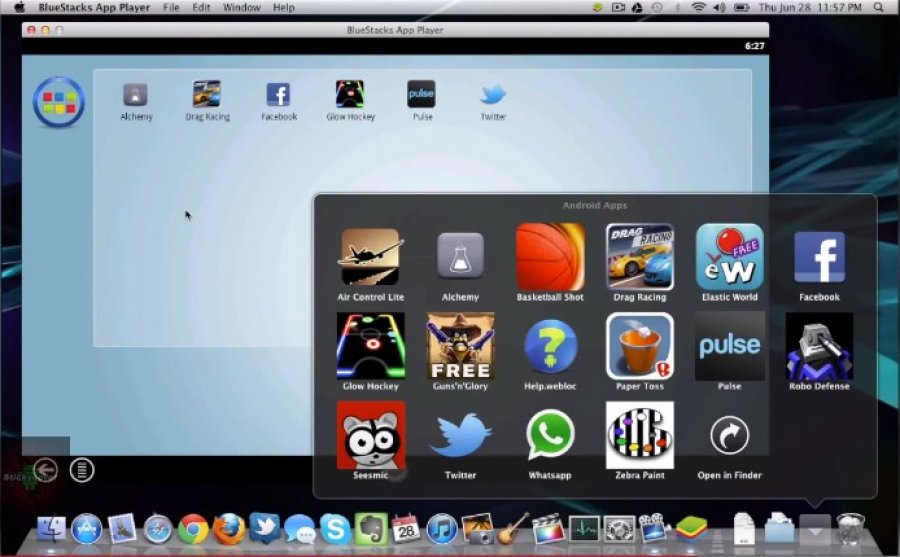Launch Robo Defense game
The height and width of the screenshot is (557, 900).
tap(819, 346)
